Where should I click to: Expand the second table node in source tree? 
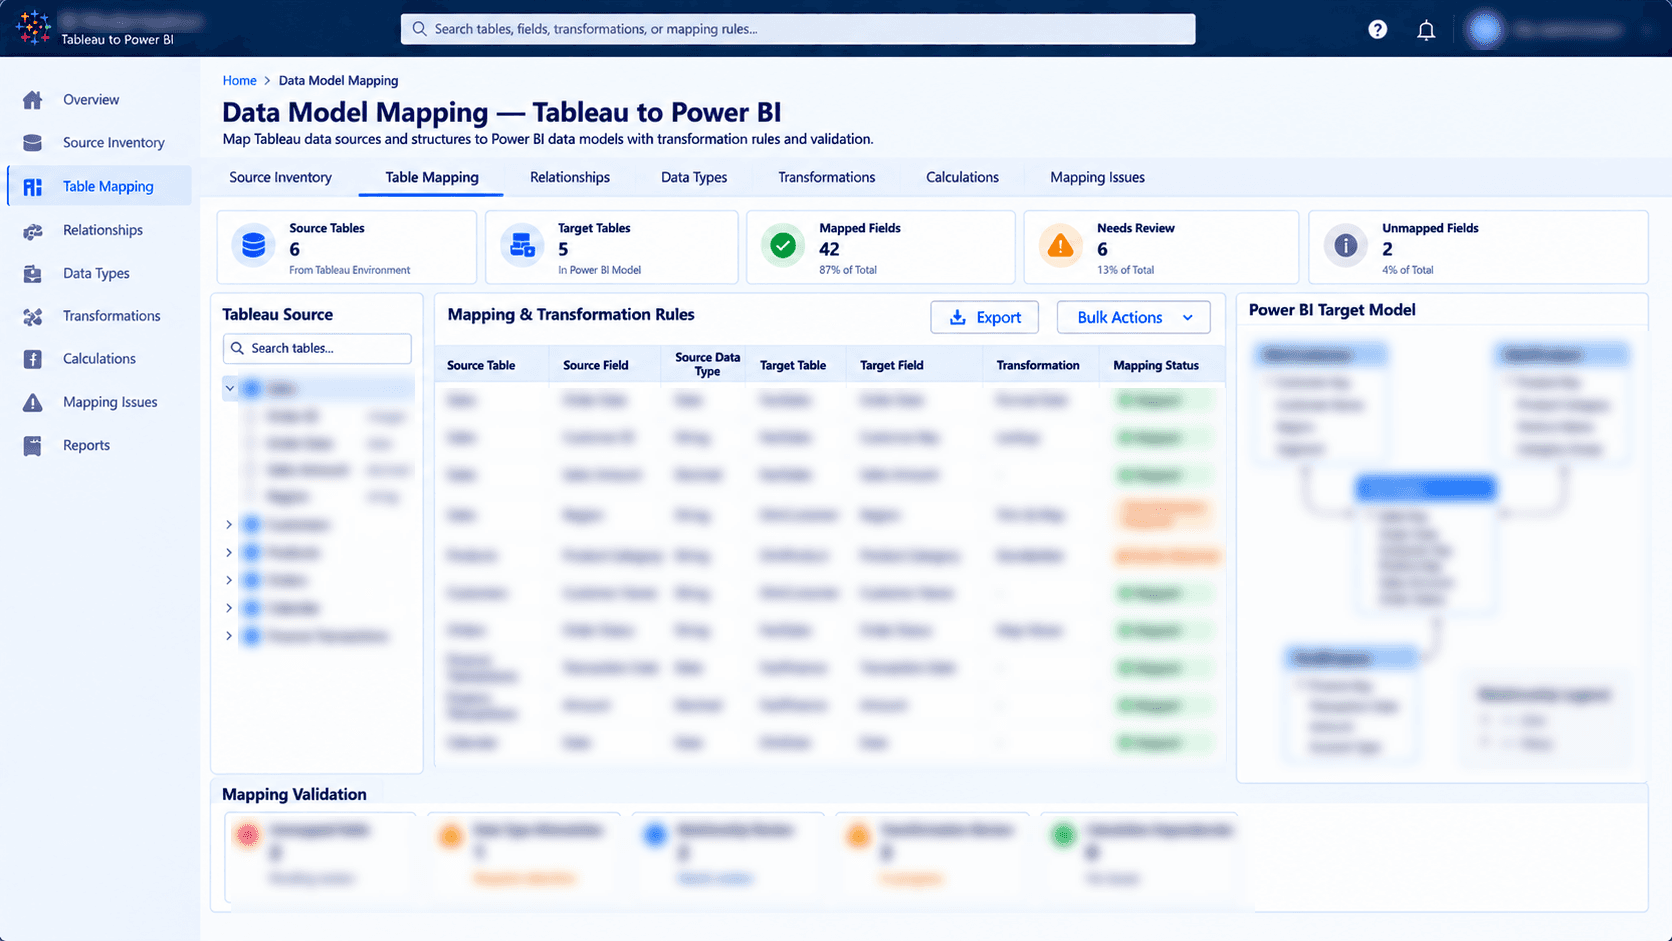tap(229, 524)
